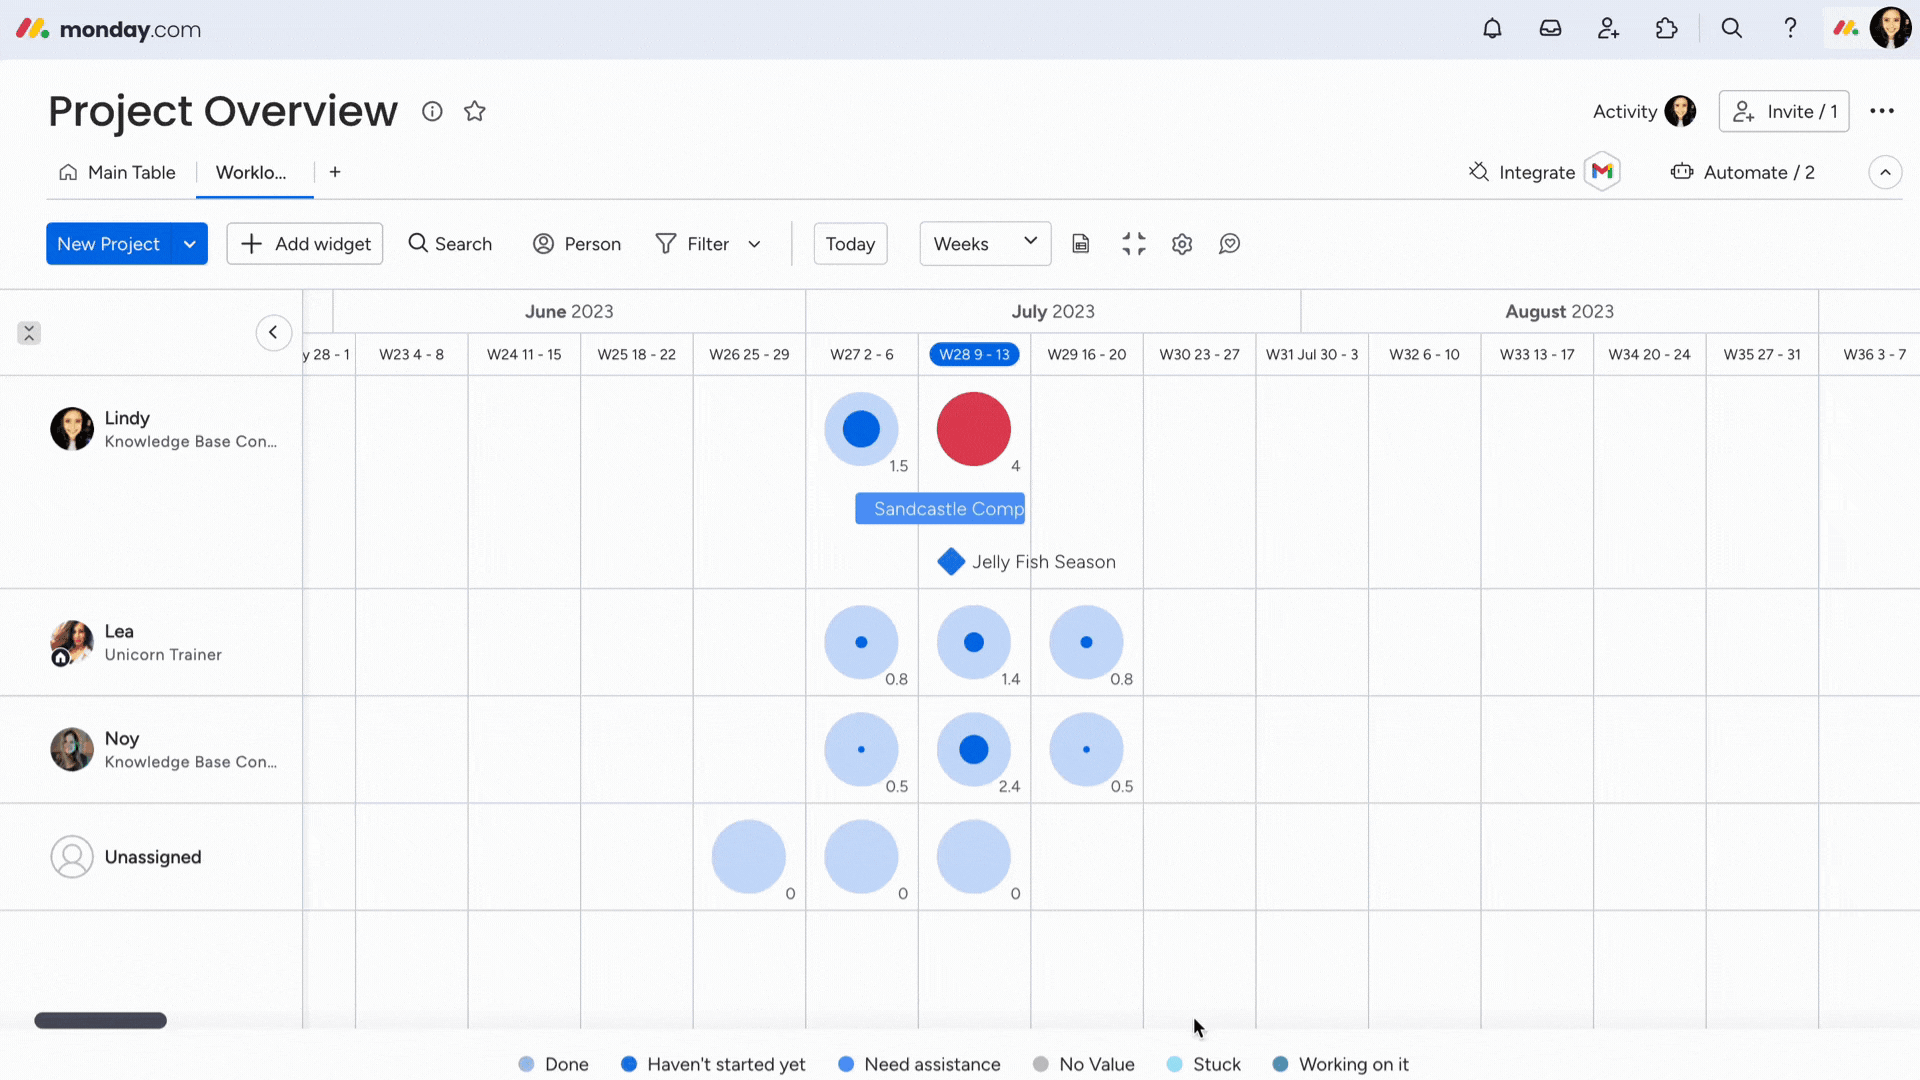Open the apps marketplace puzzle icon
This screenshot has height=1080, width=1920.
click(1667, 28)
